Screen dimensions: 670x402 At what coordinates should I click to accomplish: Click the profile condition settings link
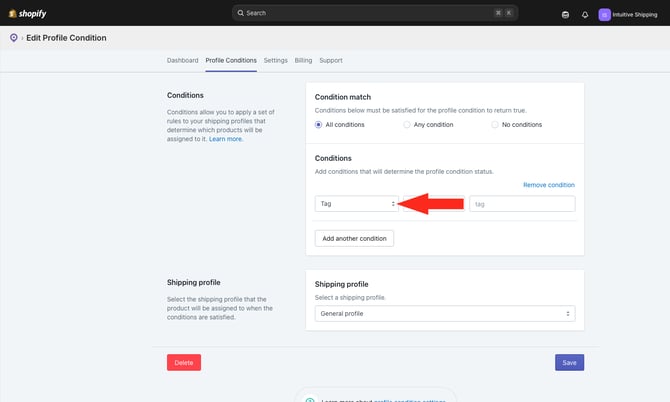[409, 400]
